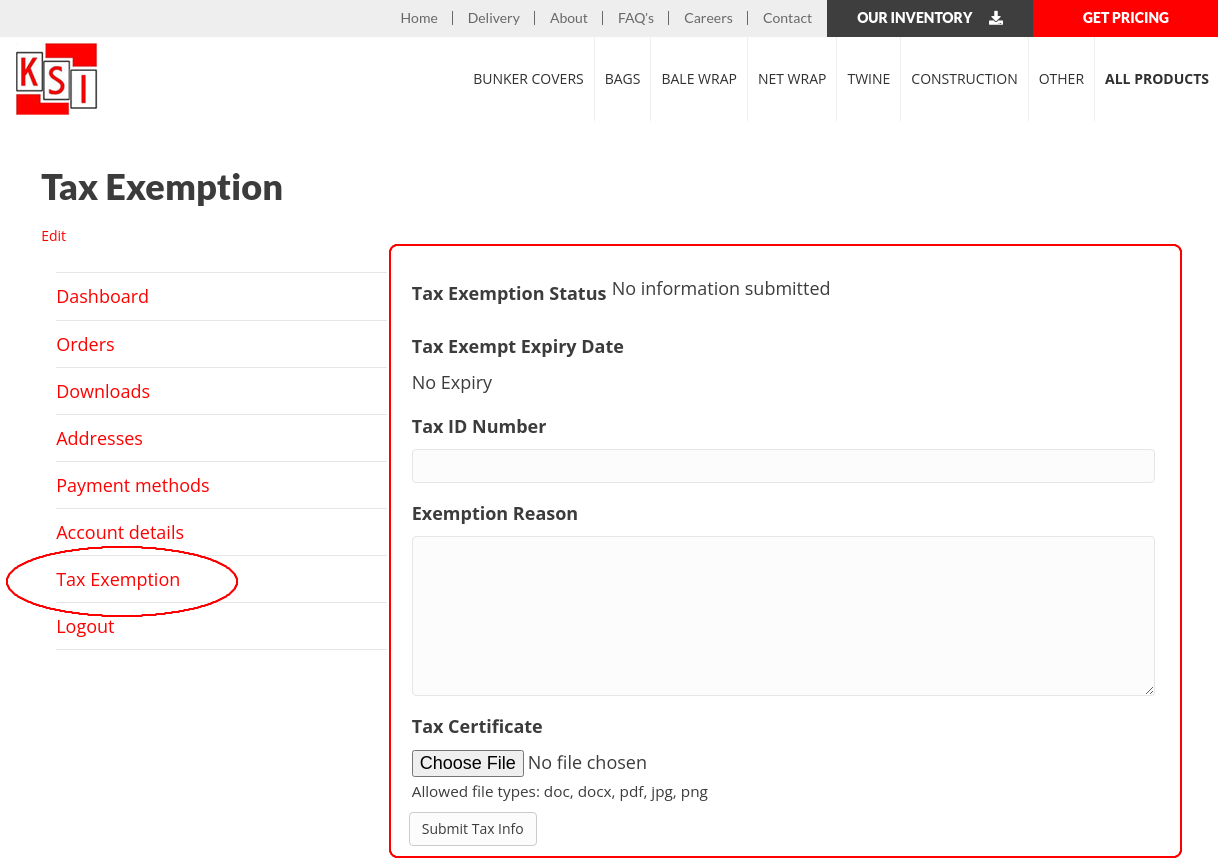Image resolution: width=1218 pixels, height=862 pixels.
Task: Select Tax Exemption in the sidebar
Action: 118,579
